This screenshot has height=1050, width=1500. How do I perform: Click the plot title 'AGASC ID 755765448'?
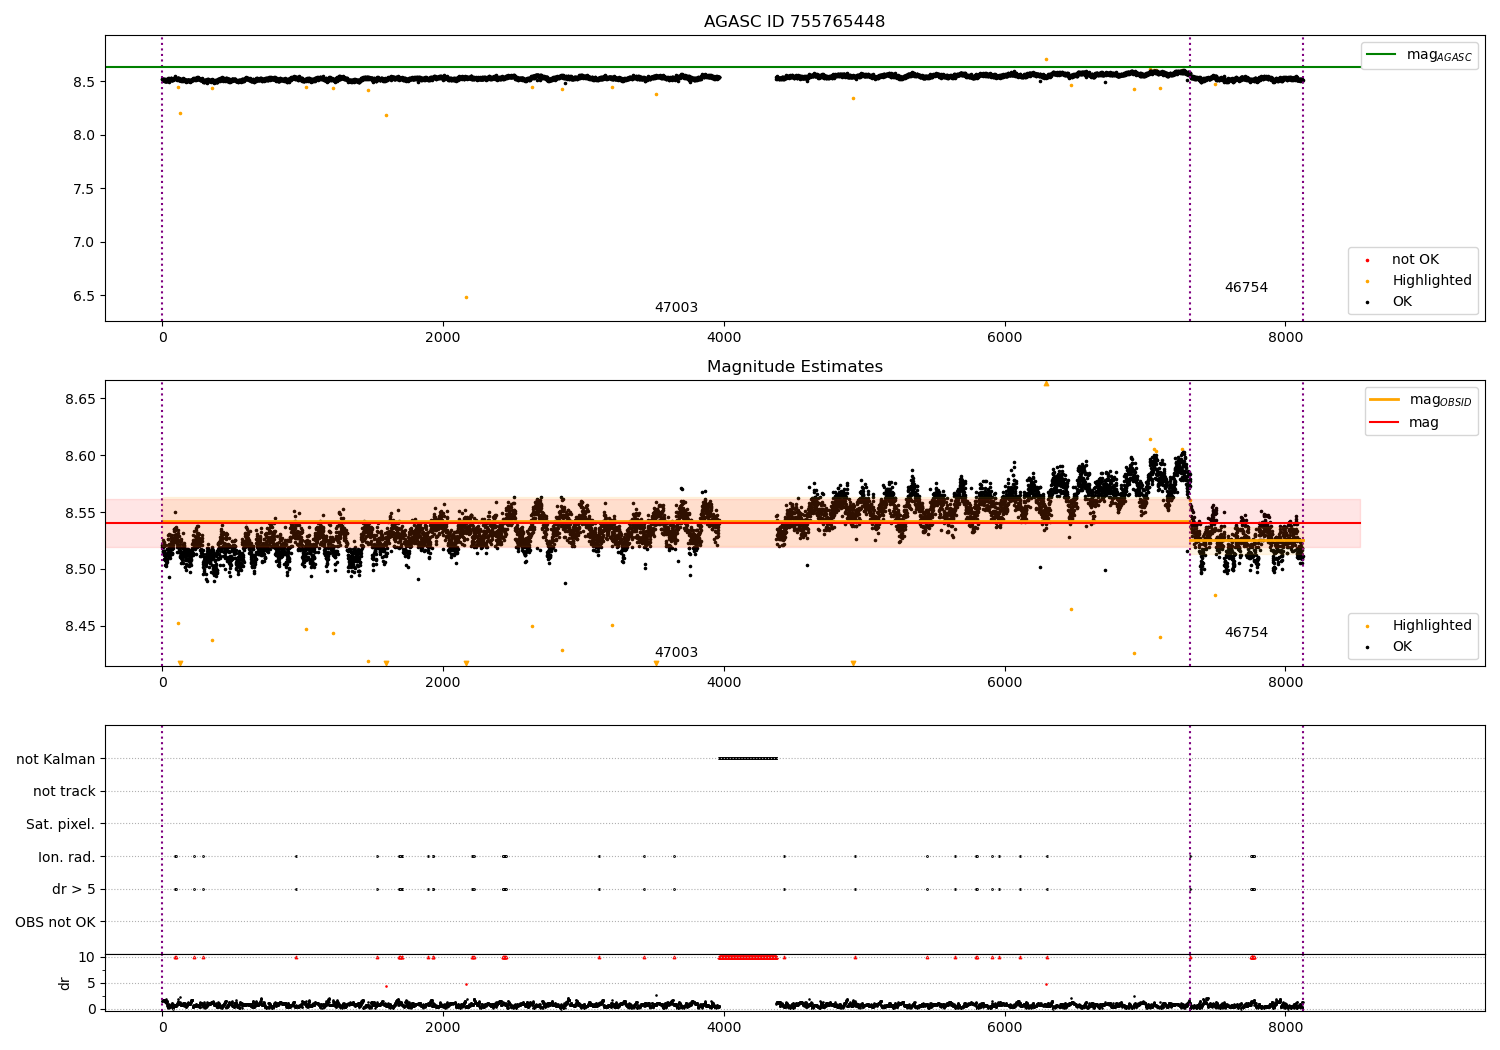(794, 22)
